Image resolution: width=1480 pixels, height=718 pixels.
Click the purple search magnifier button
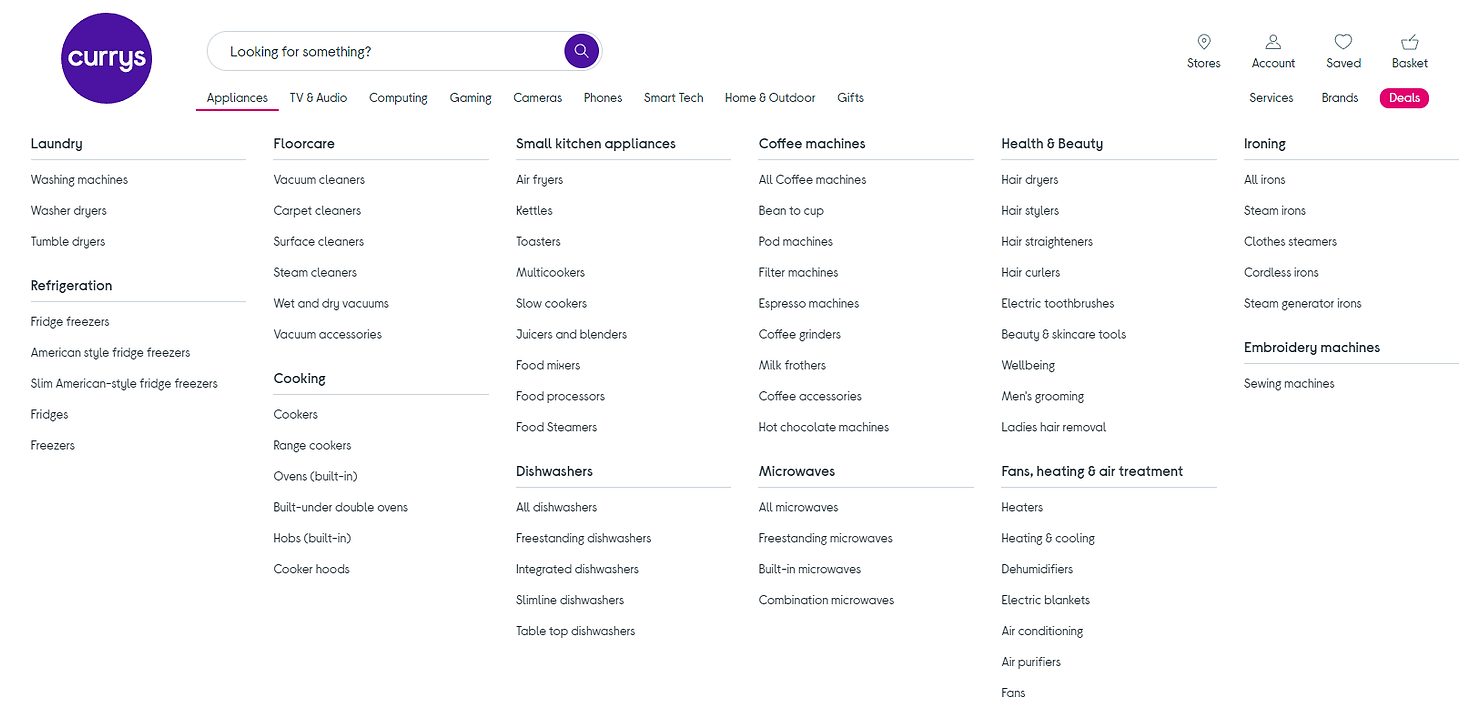[581, 51]
